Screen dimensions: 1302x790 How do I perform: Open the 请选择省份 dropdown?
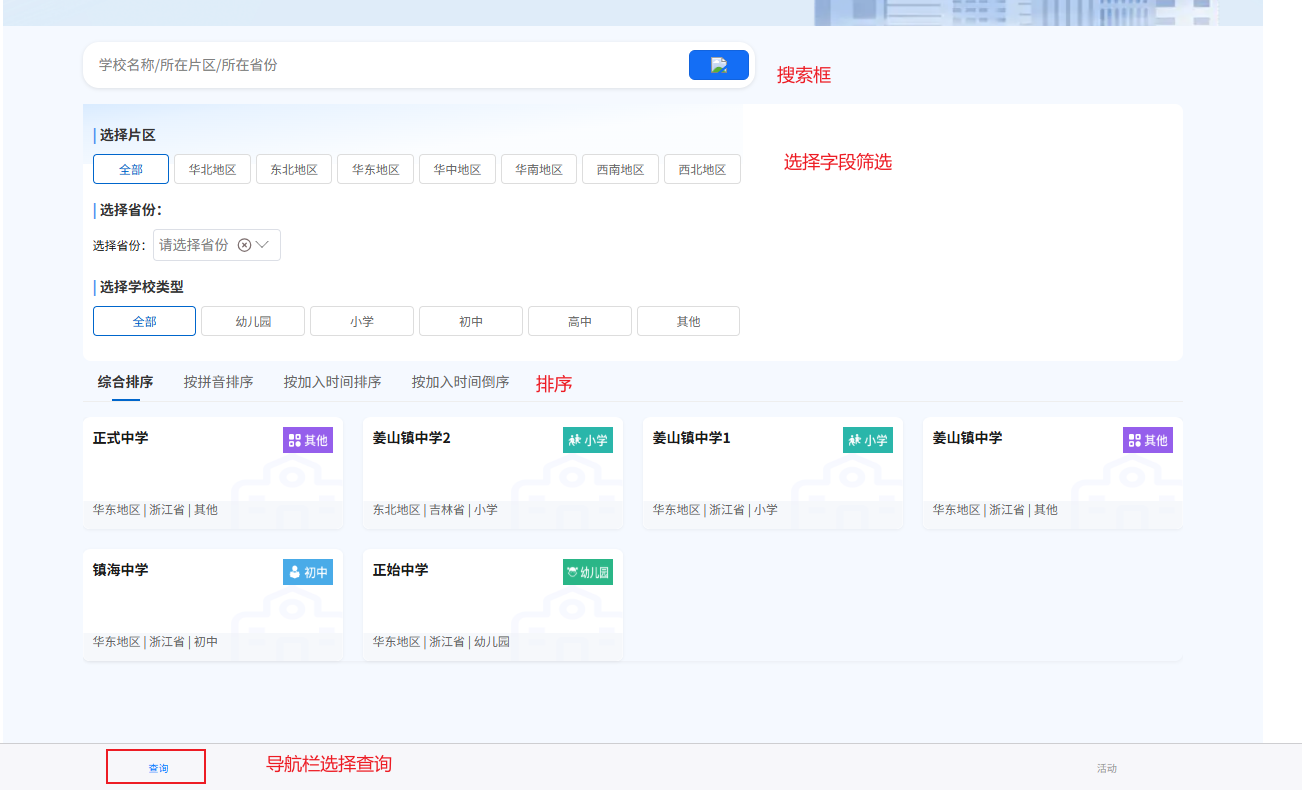click(194, 245)
